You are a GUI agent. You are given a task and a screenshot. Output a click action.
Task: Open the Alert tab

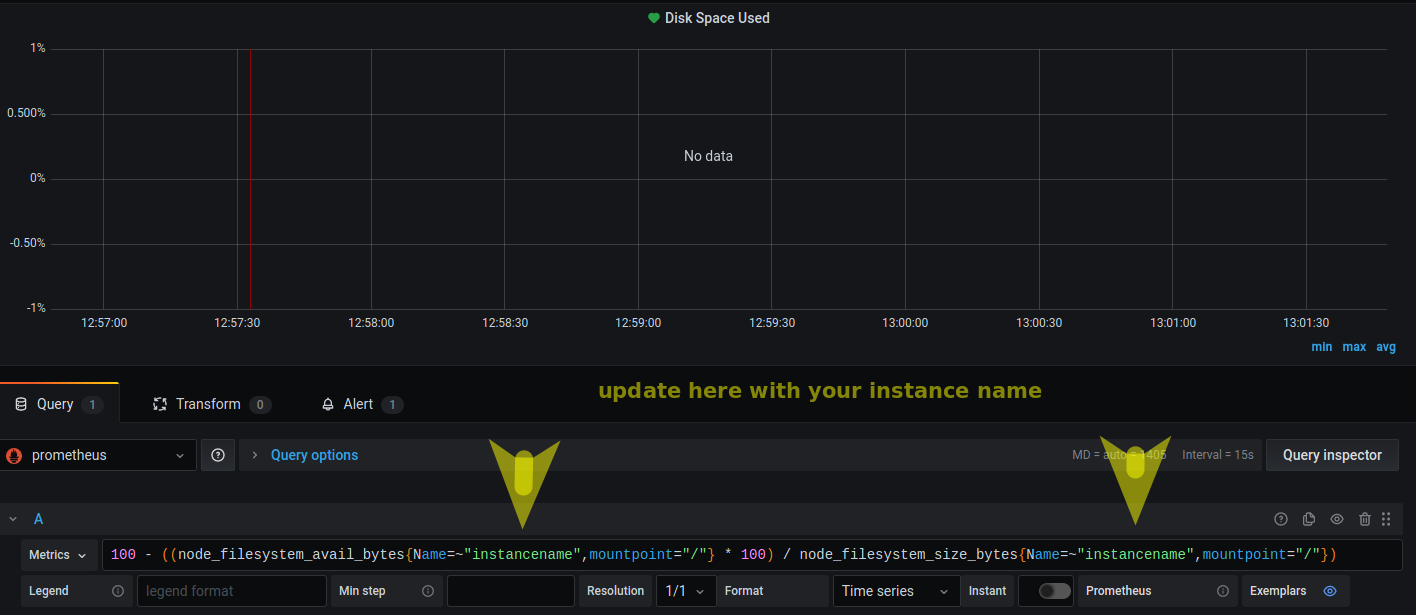pos(358,404)
